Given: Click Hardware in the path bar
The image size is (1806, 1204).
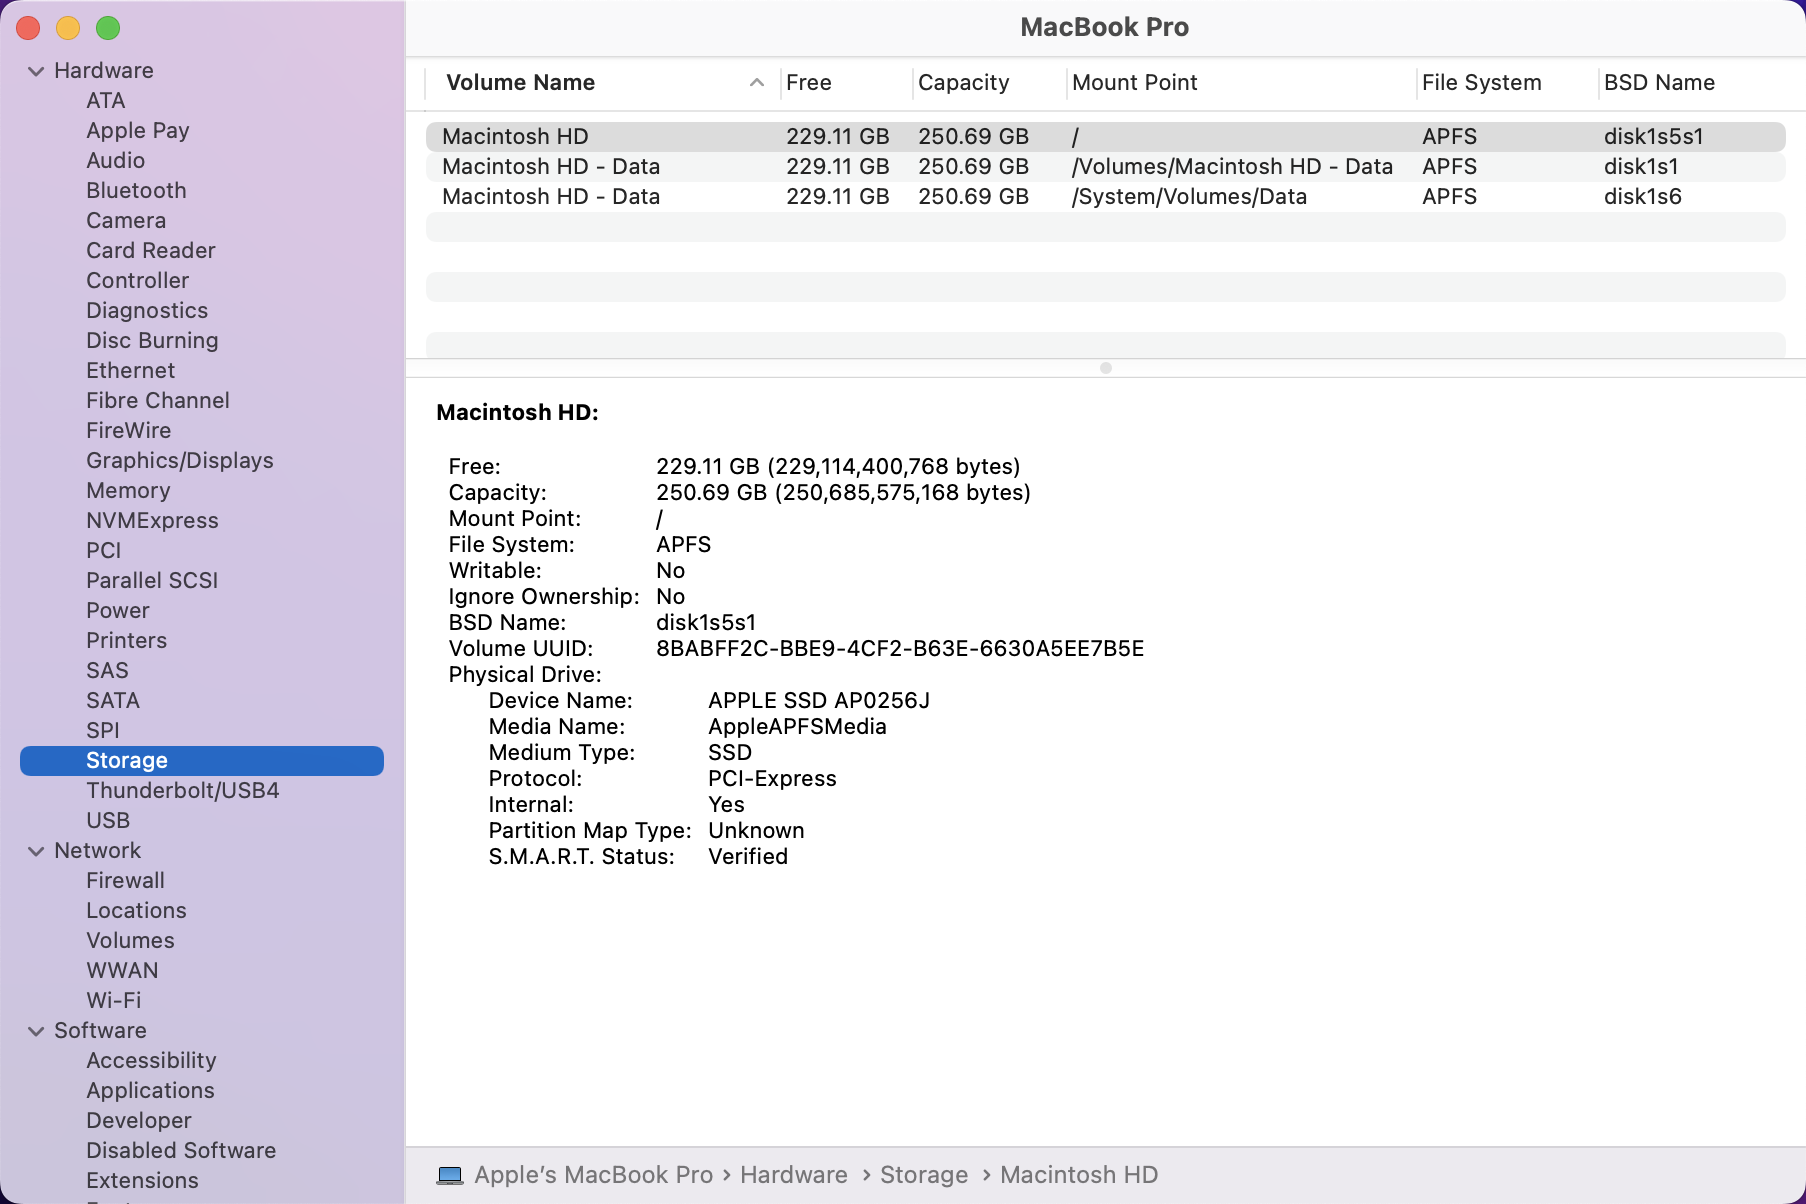Looking at the screenshot, I should [x=794, y=1175].
